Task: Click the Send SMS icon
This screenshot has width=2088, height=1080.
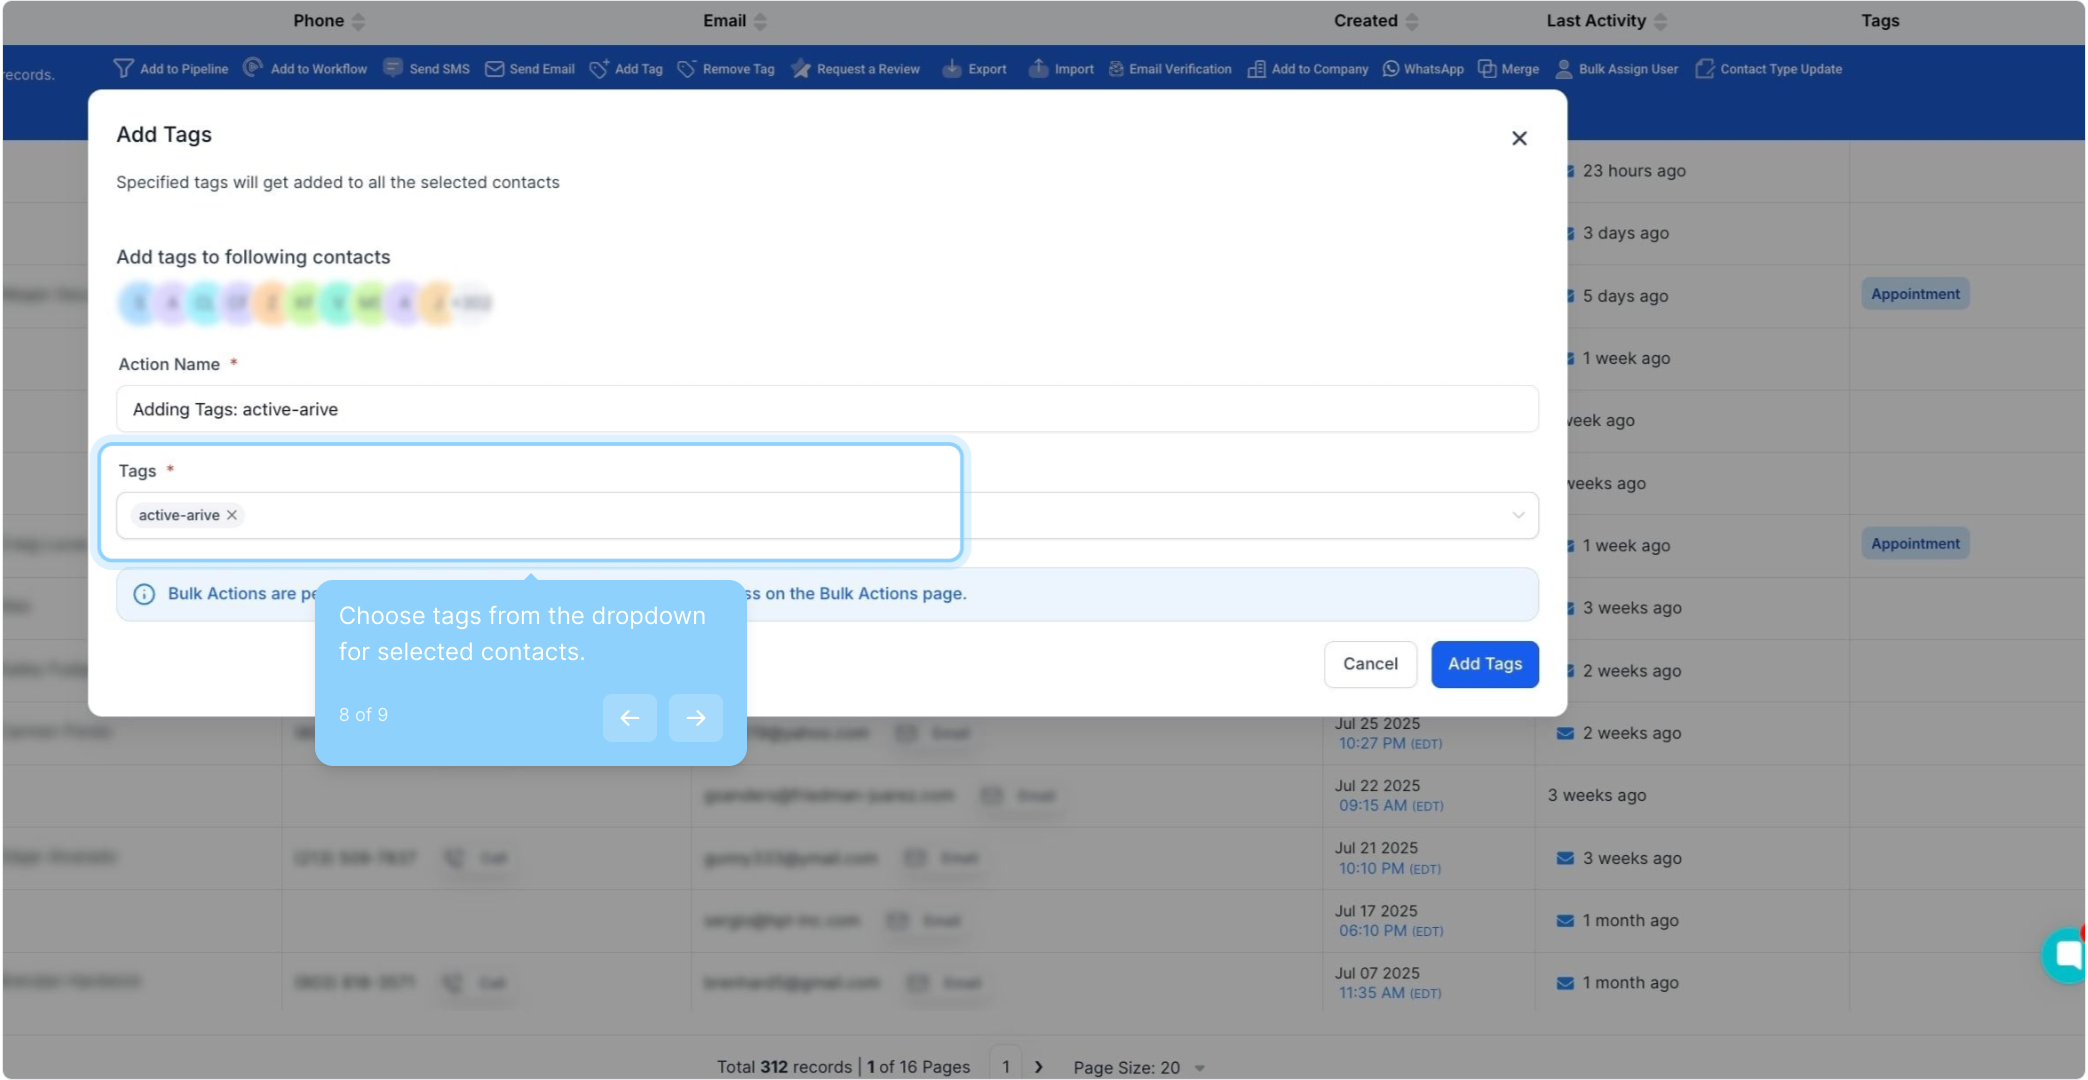Action: tap(393, 67)
